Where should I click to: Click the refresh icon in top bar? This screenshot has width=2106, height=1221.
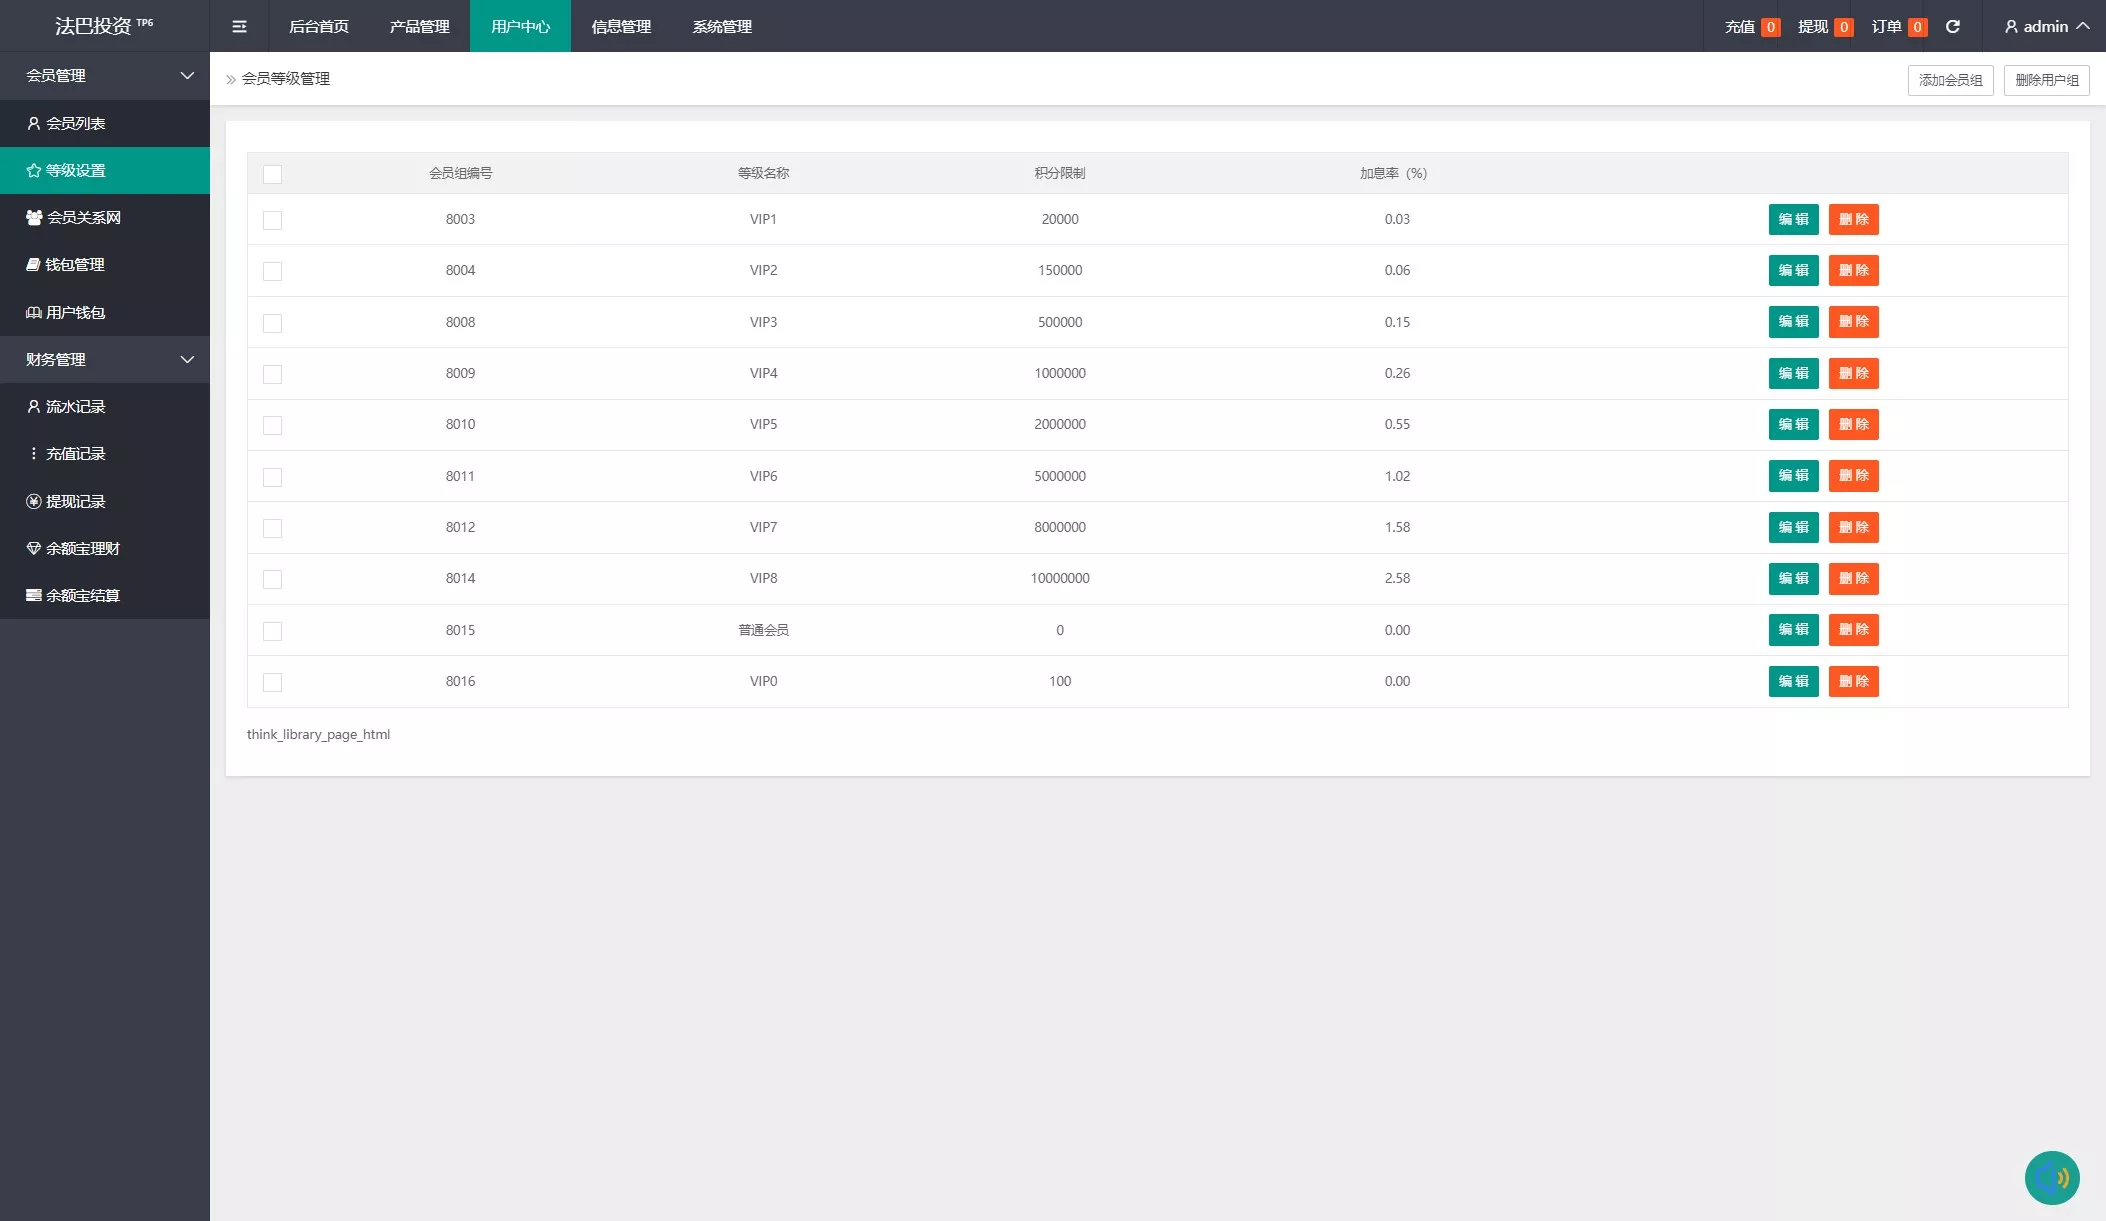[x=1952, y=27]
